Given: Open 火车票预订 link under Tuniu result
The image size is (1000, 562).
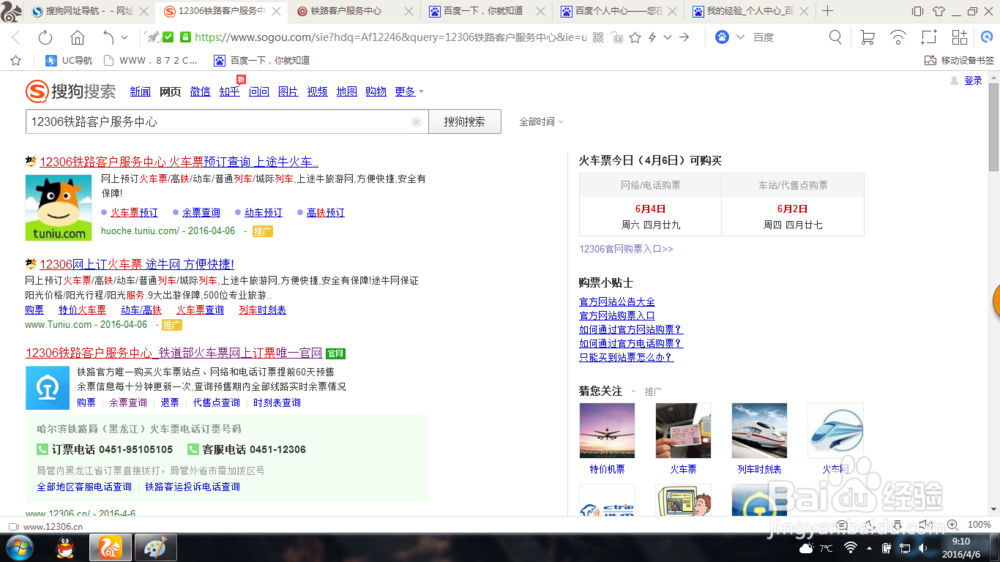Looking at the screenshot, I should click(x=134, y=212).
